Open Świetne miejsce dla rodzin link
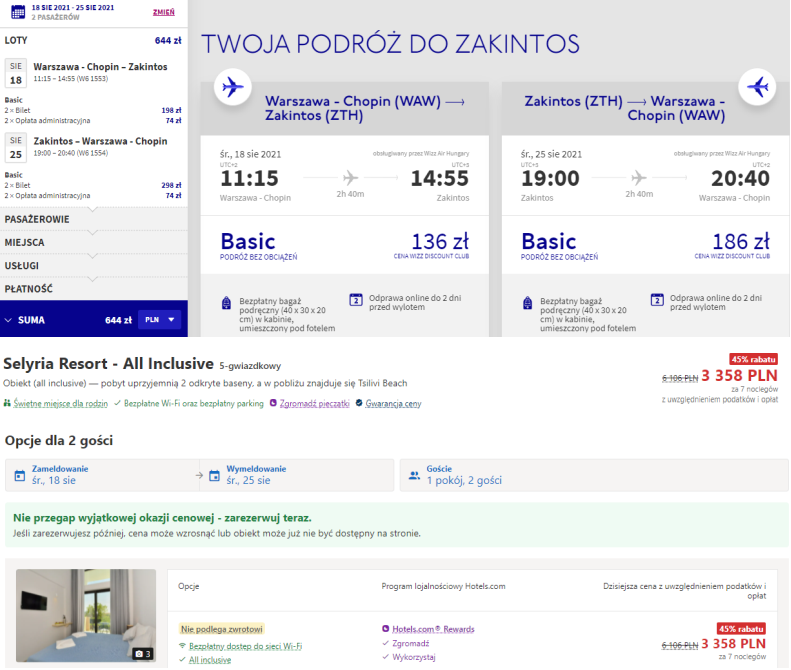 [x=61, y=404]
